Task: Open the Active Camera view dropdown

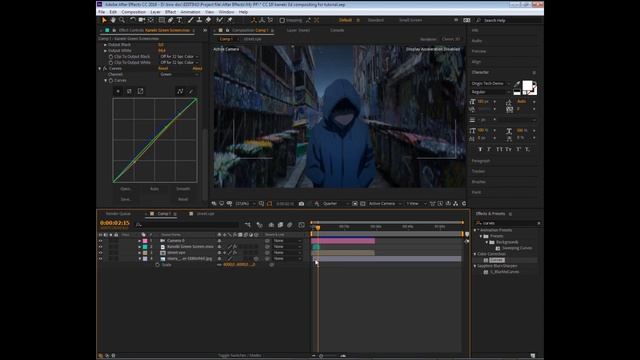Action: click(384, 203)
